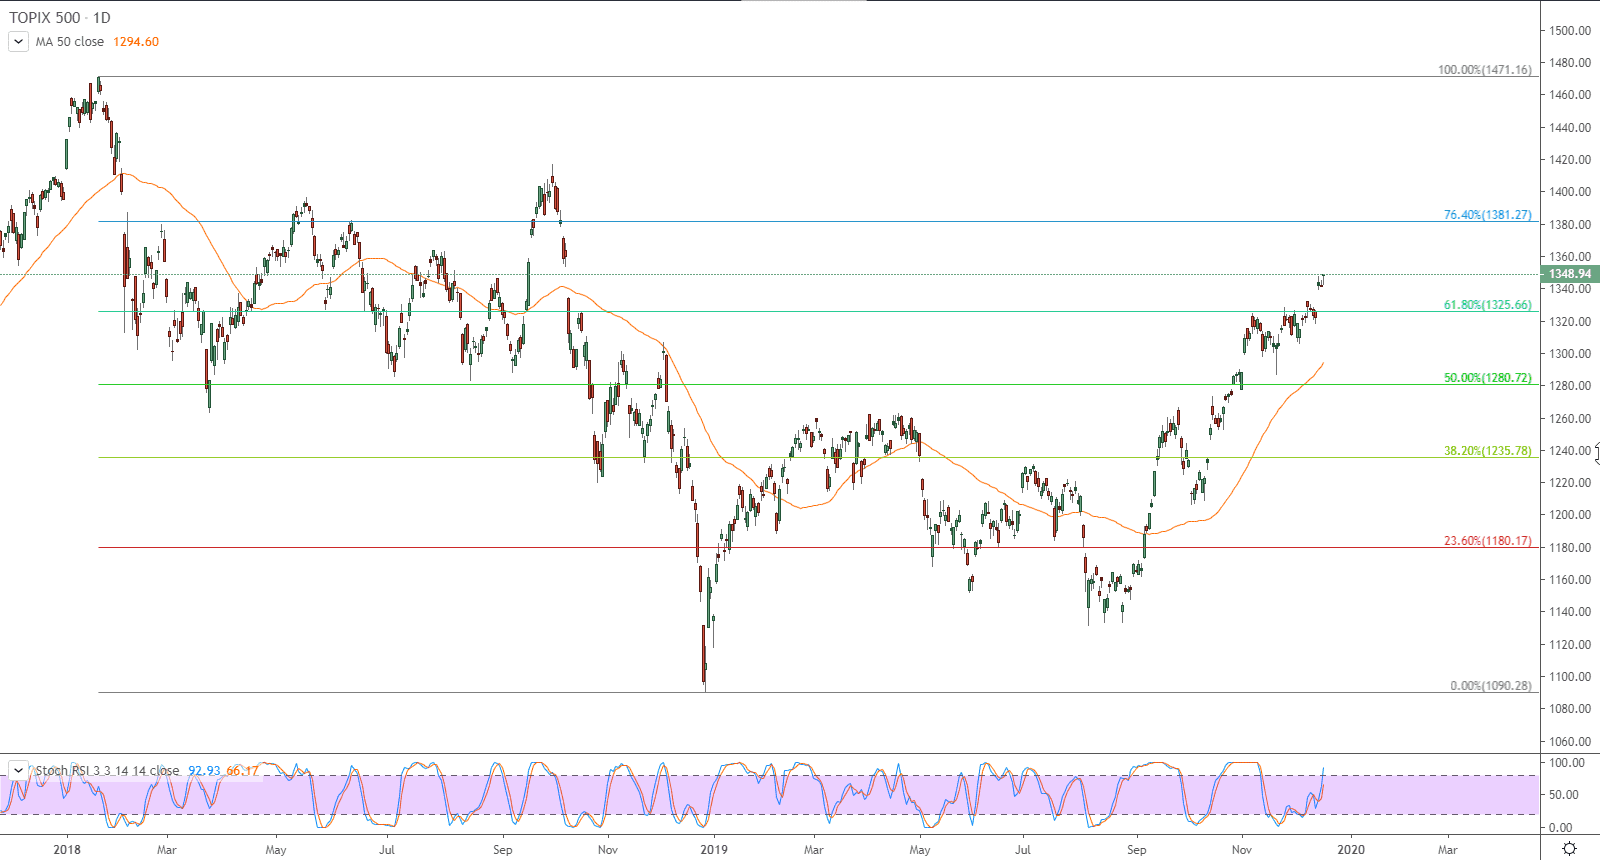Click 100.00 on the Stoch RSI scale
This screenshot has width=1600, height=860.
pos(1566,763)
